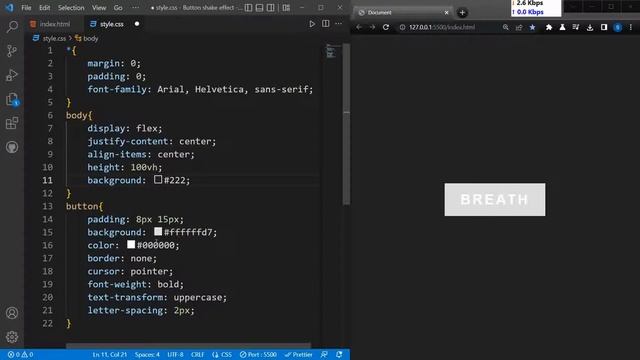This screenshot has width=640, height=360.
Task: Open the Search view in the activity bar
Action: tap(12, 27)
